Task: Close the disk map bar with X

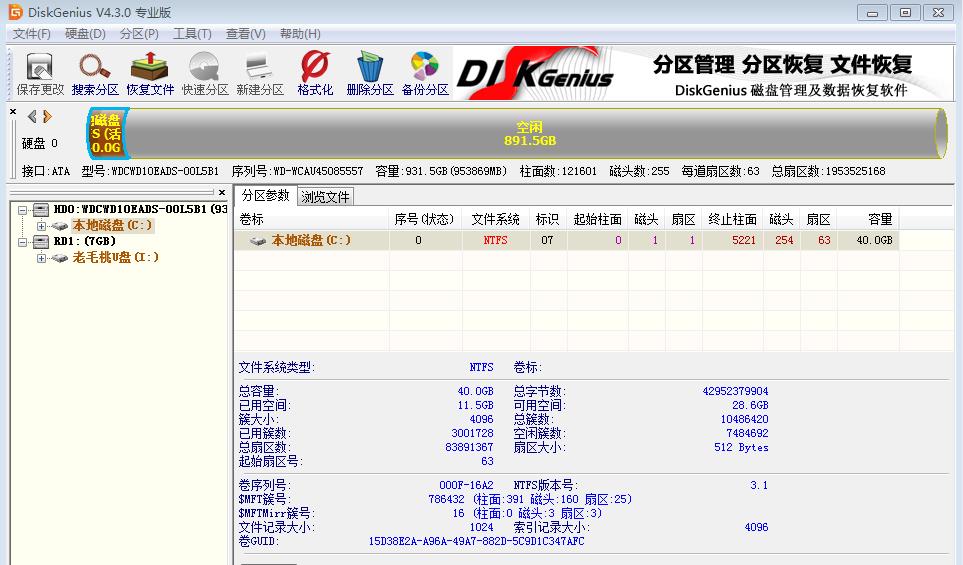Action: click(13, 112)
